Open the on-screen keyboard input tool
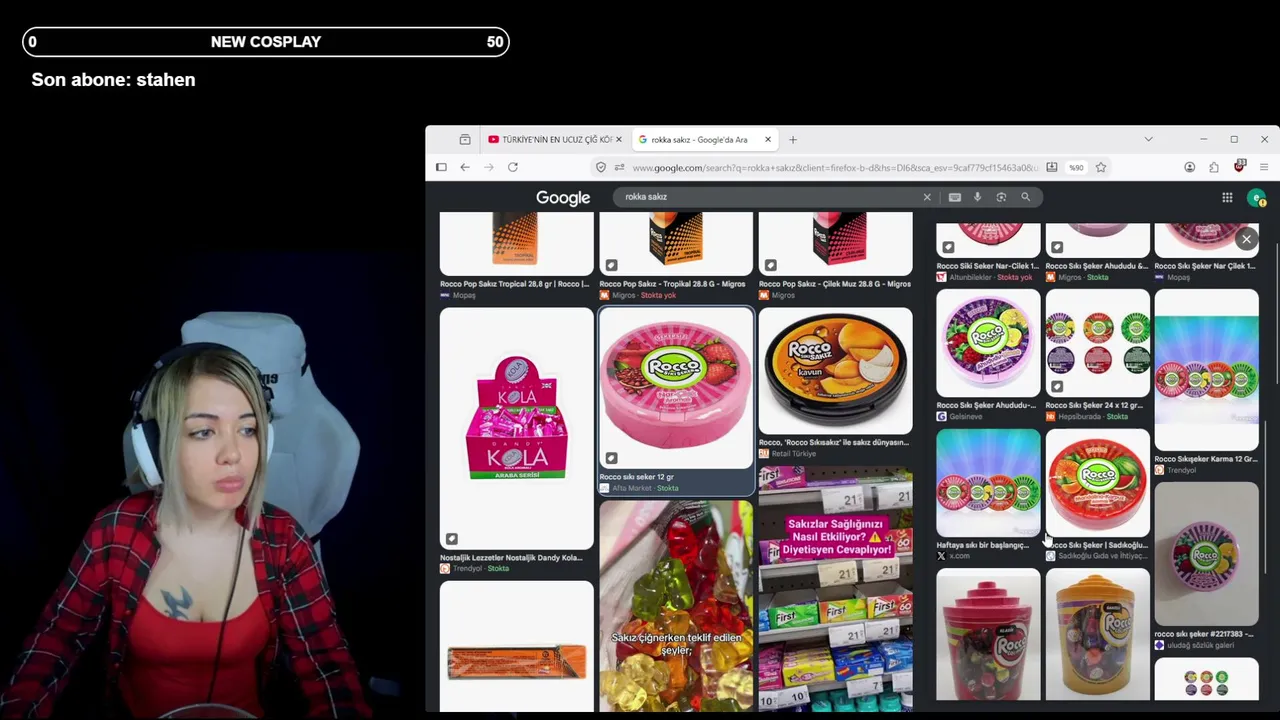1280x720 pixels. tap(955, 197)
